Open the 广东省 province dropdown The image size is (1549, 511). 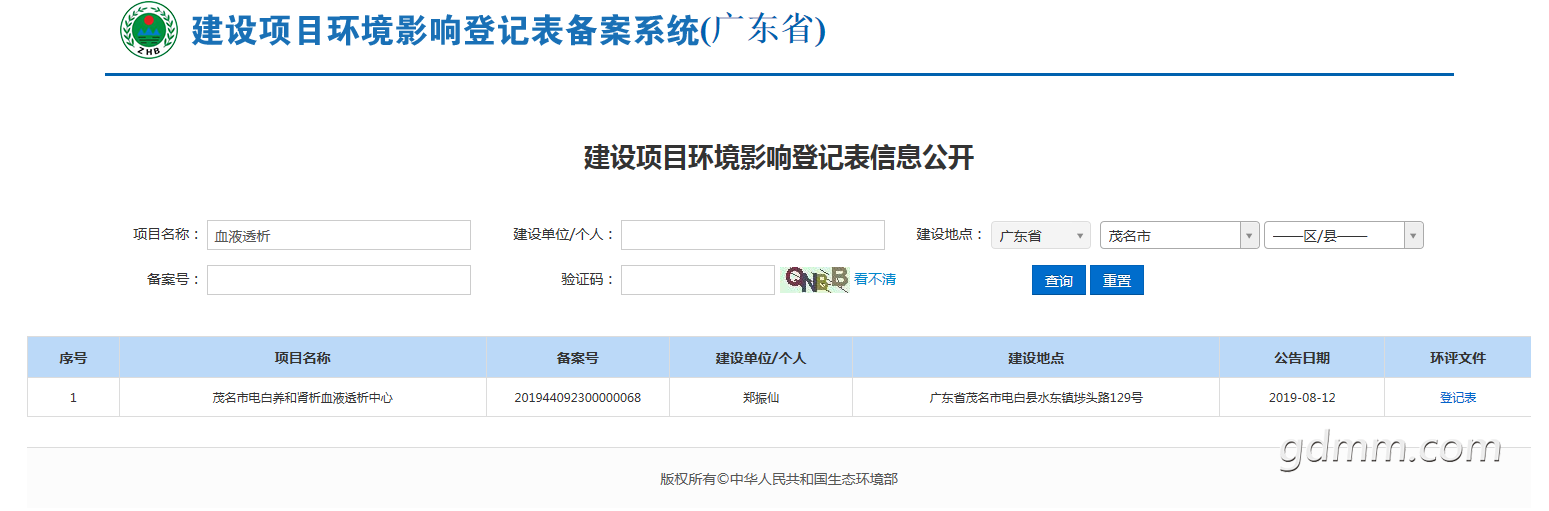(1041, 235)
